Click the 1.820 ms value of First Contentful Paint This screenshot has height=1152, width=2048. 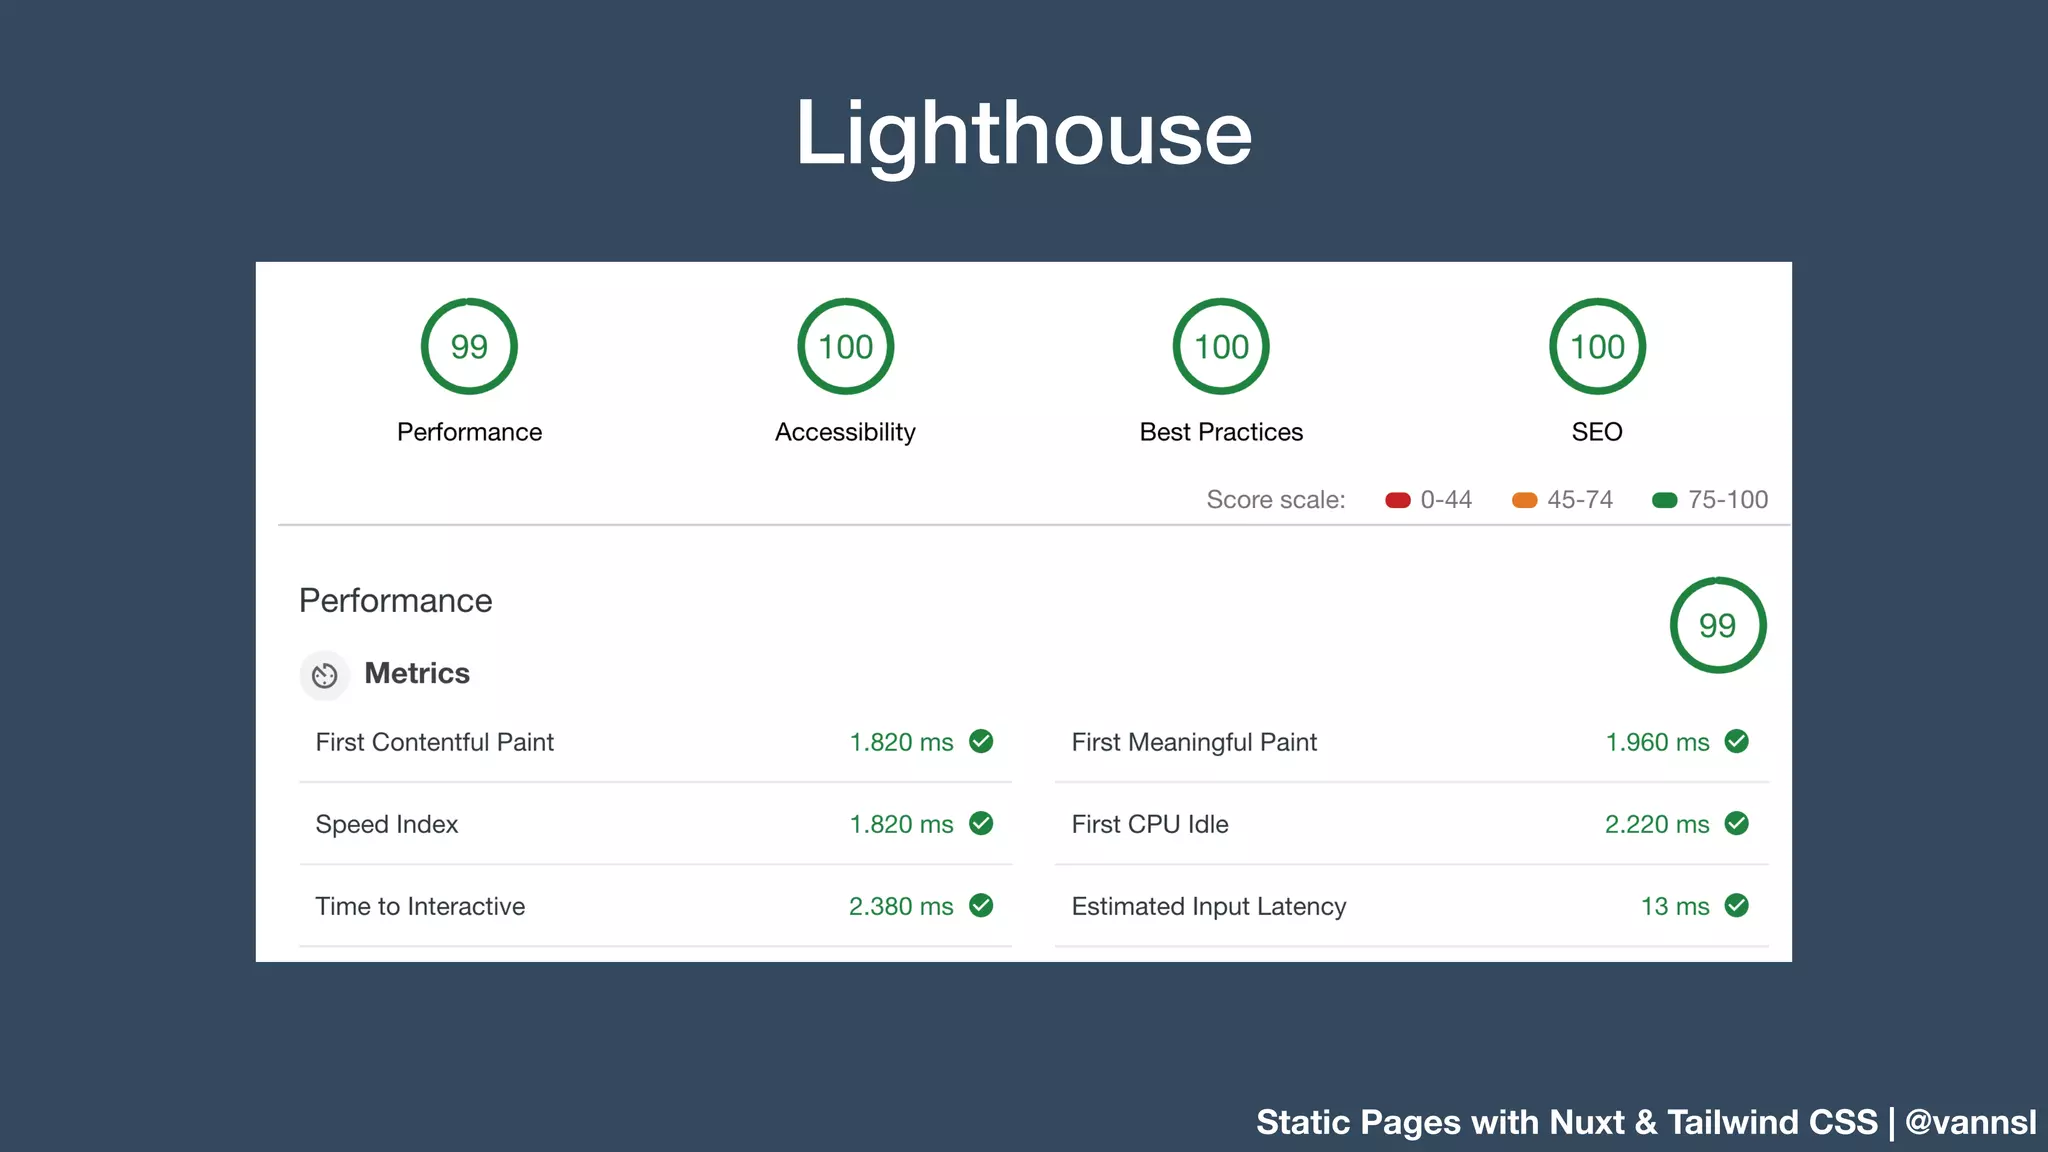click(901, 742)
